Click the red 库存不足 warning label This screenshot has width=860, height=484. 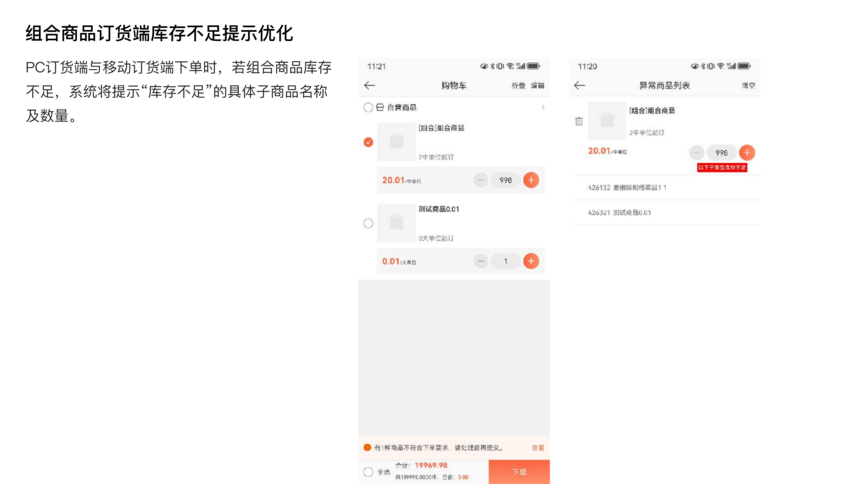(x=722, y=167)
